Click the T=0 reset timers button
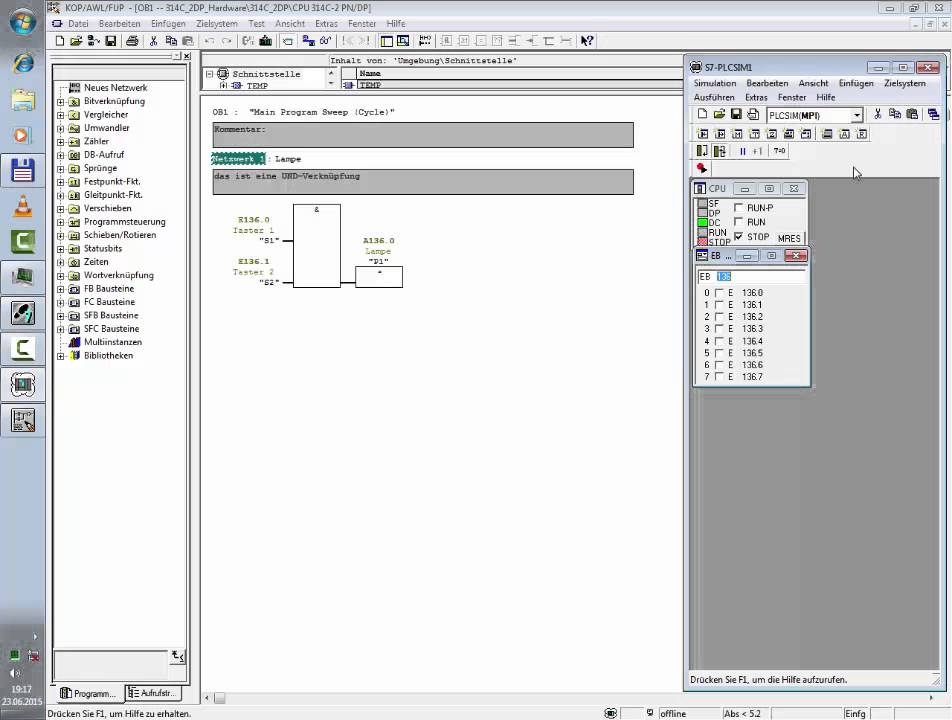The width and height of the screenshot is (952, 720). click(x=780, y=151)
